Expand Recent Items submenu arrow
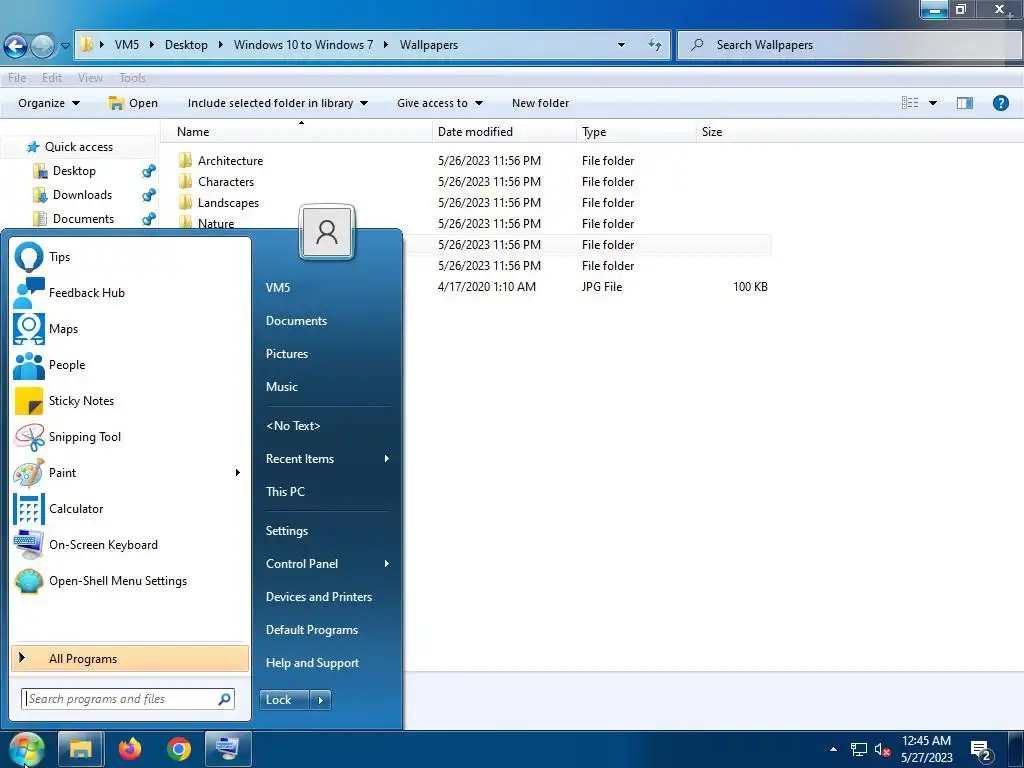This screenshot has height=768, width=1024. 387,458
